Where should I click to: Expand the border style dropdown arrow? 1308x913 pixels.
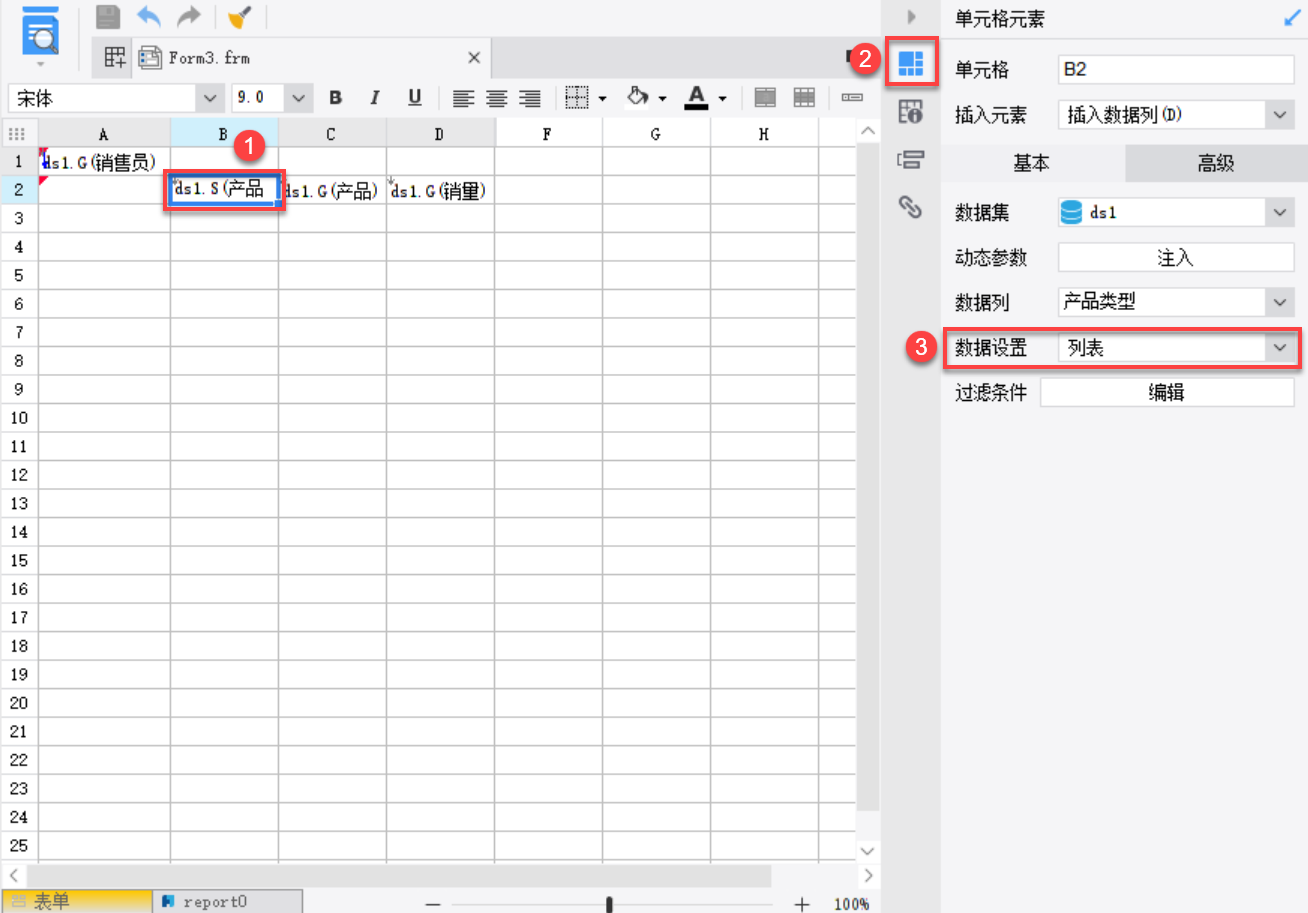(603, 99)
